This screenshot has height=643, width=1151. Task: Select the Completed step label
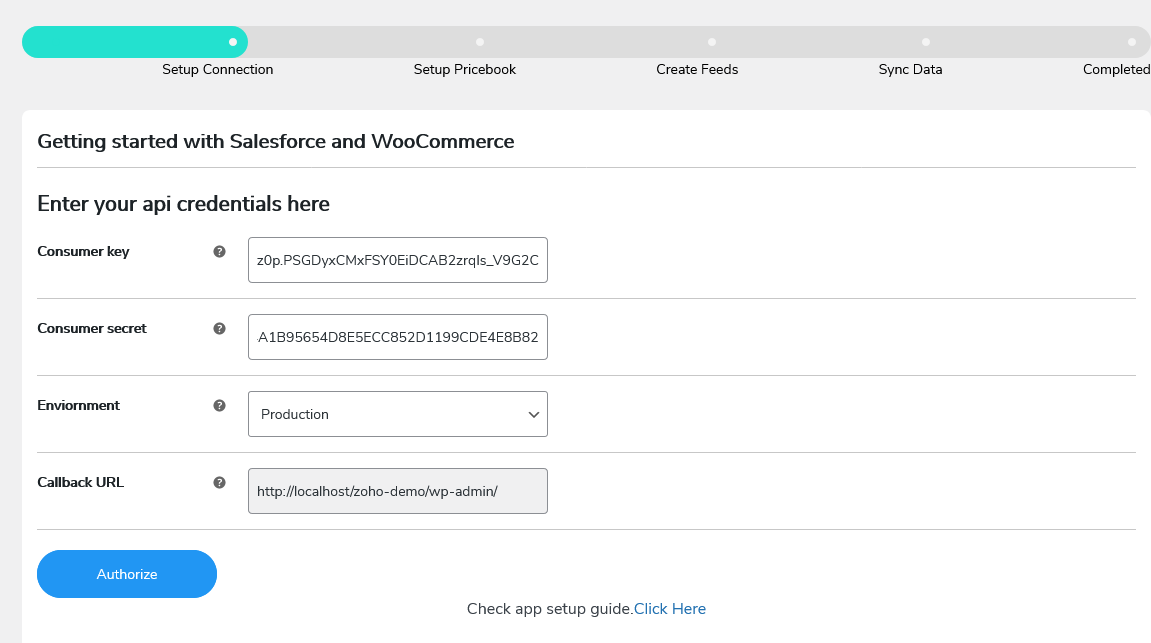(1114, 69)
